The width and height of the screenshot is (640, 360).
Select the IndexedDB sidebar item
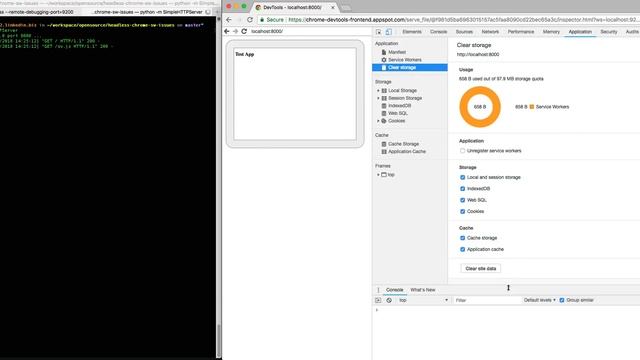click(x=399, y=106)
